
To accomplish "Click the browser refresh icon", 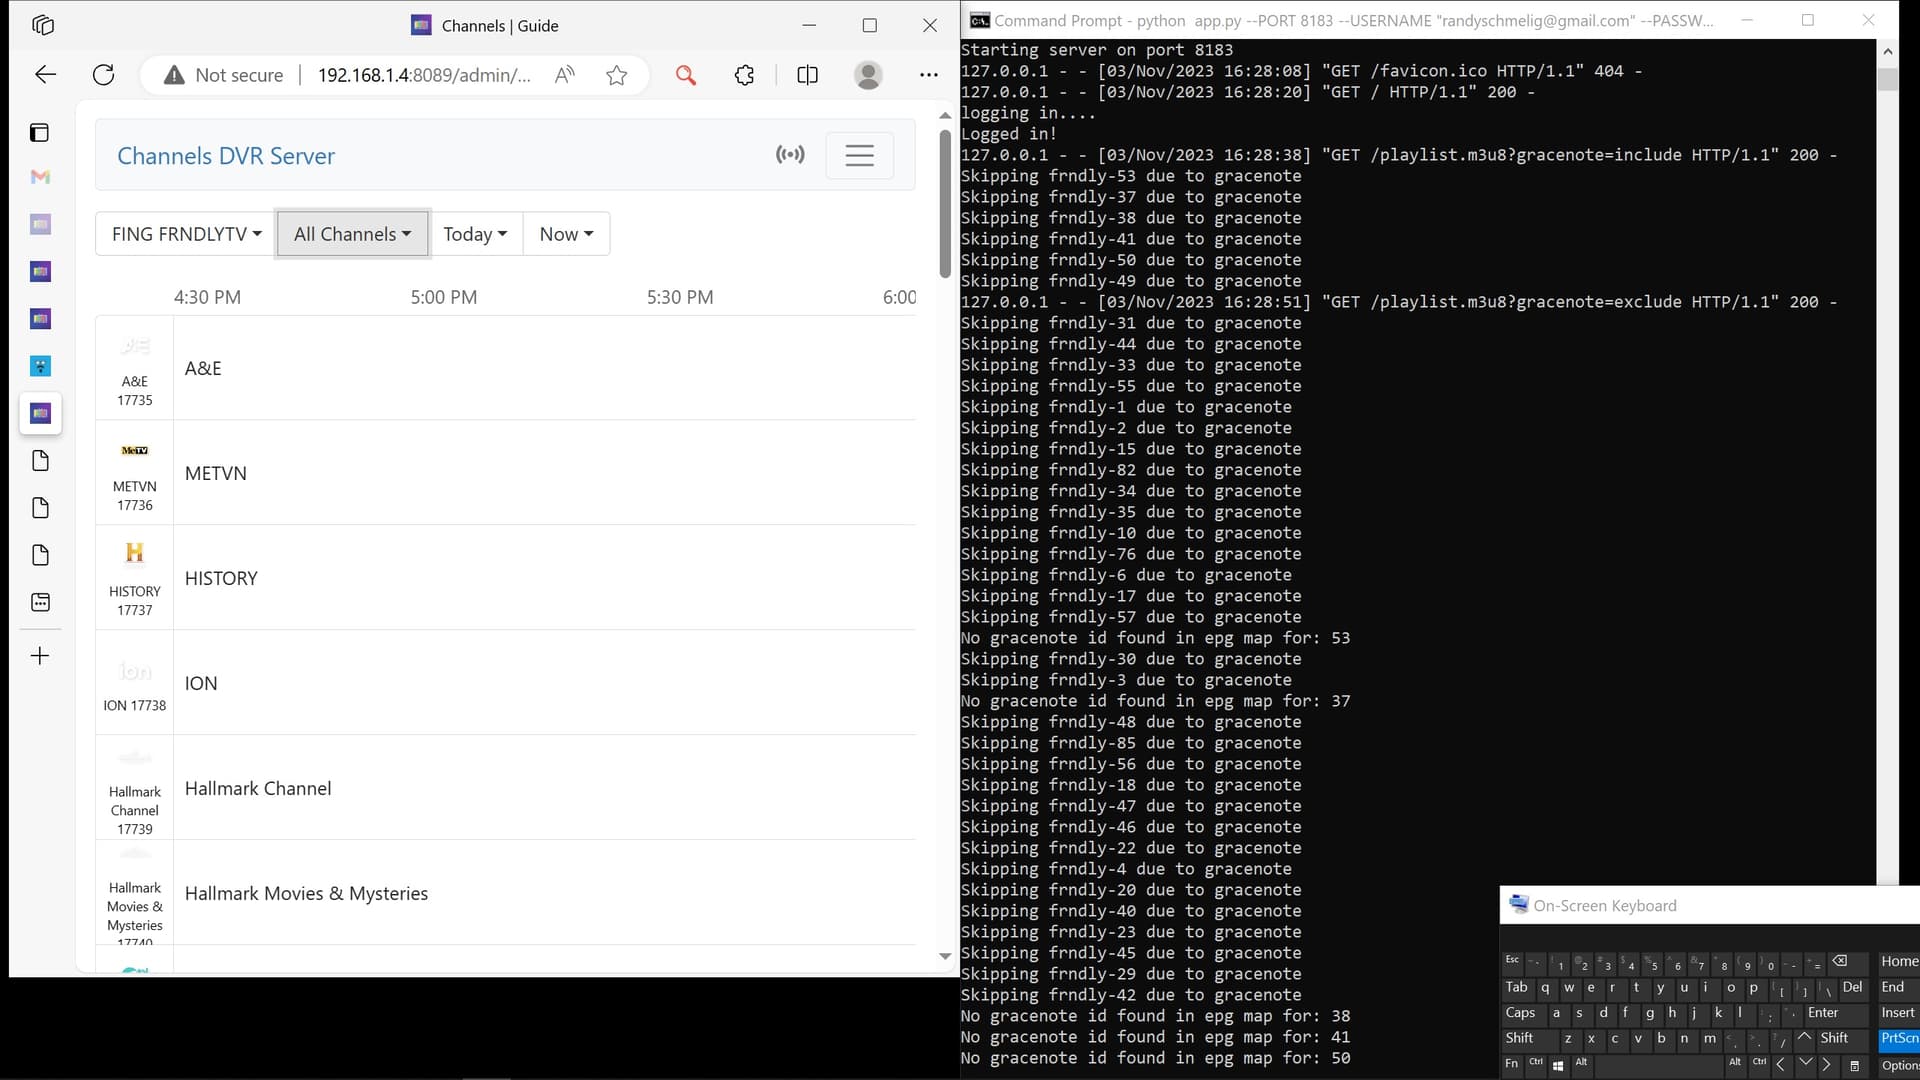I will [x=103, y=75].
